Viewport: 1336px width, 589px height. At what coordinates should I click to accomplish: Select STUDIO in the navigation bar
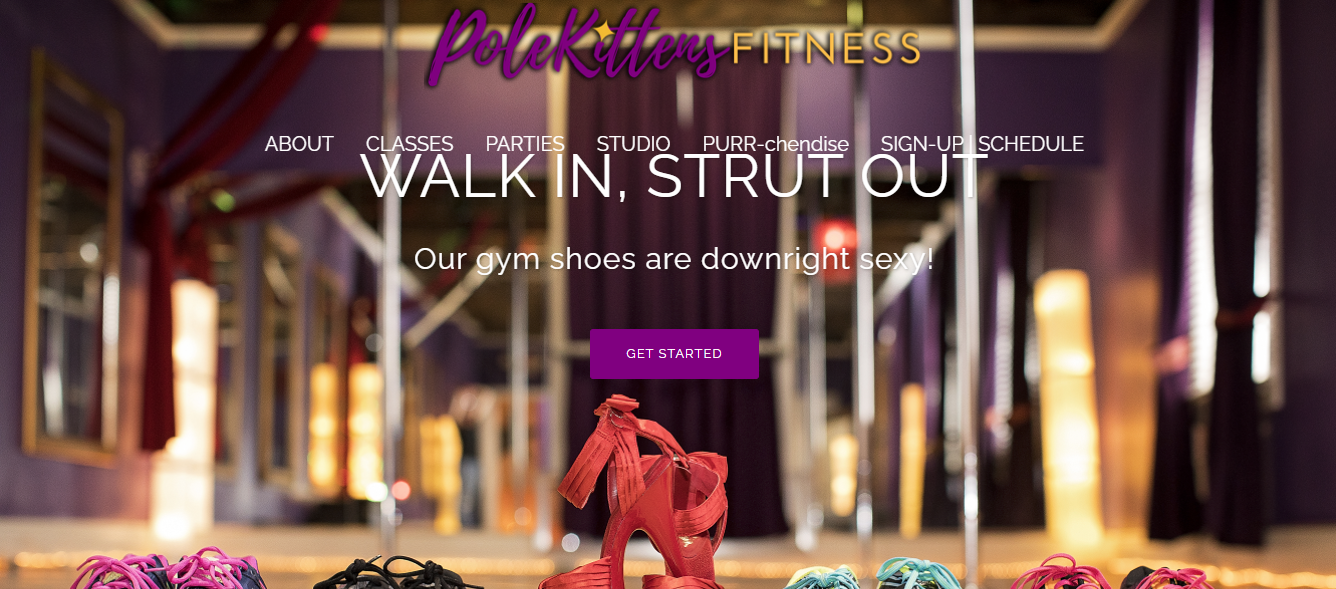click(633, 144)
